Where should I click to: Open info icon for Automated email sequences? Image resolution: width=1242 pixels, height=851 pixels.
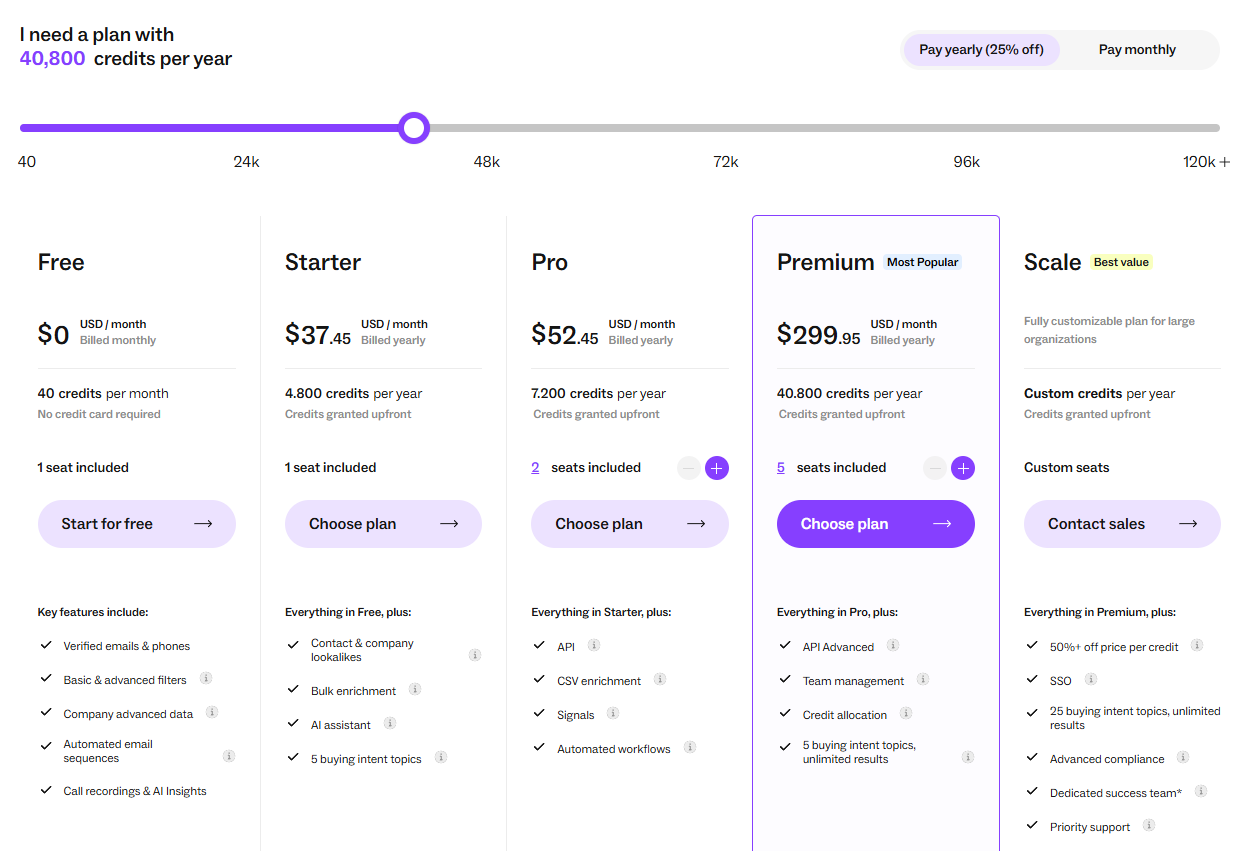pos(229,756)
